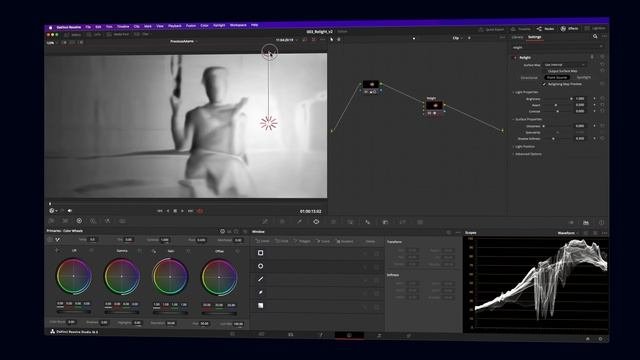The image size is (640, 360).
Task: Toggle the Nodes panel button
Action: click(546, 29)
